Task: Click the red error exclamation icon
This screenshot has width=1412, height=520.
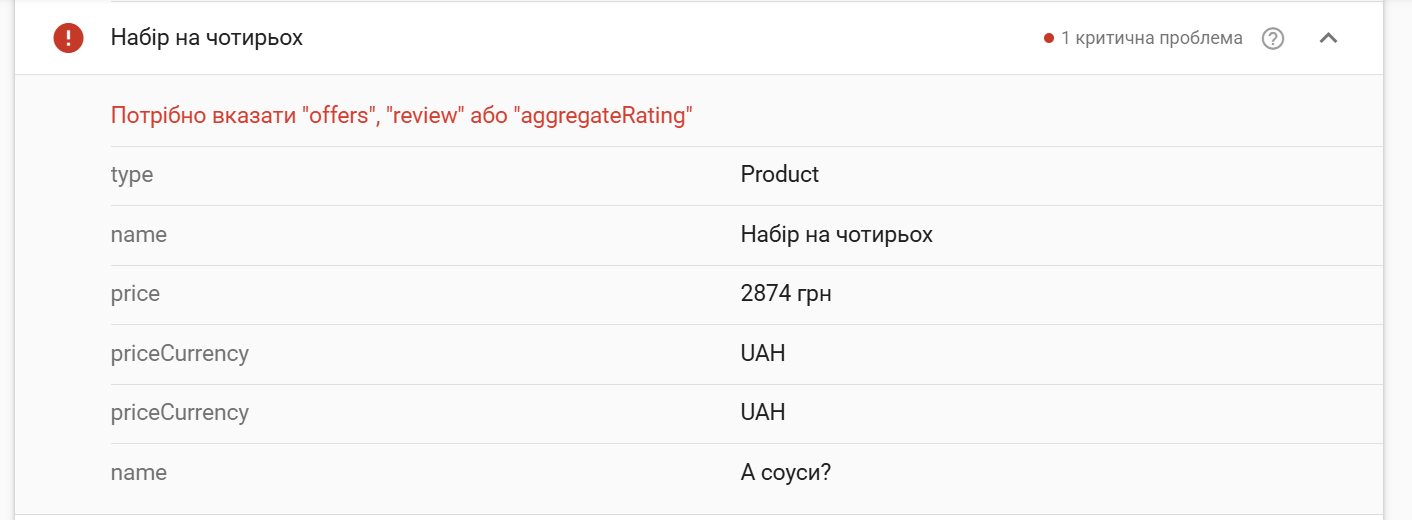Action: point(68,38)
